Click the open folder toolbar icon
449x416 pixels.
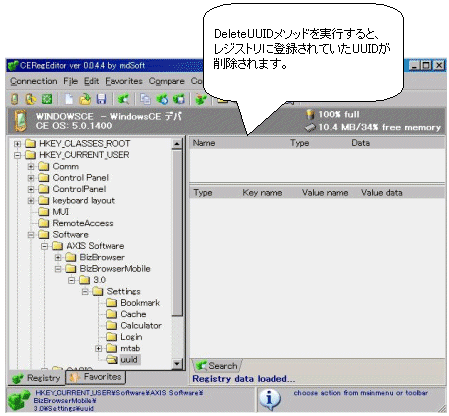(85, 99)
